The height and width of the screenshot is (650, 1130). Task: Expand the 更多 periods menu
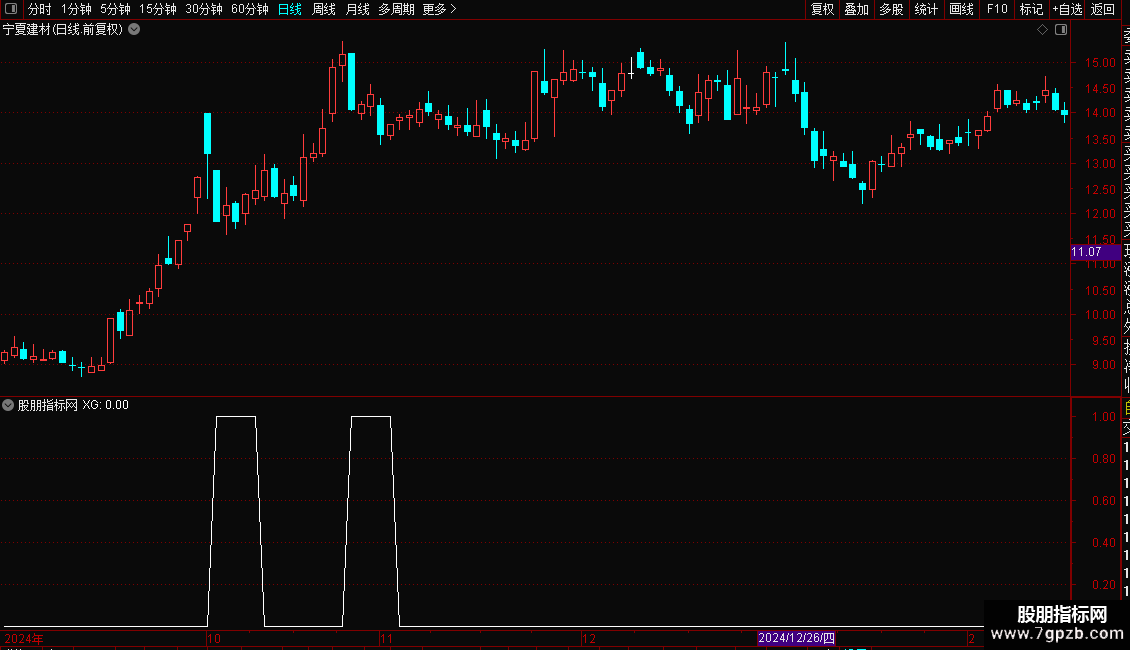[439, 9]
